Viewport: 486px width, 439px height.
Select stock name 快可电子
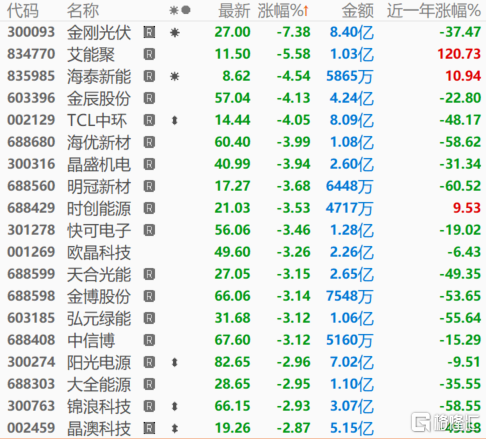(x=99, y=230)
